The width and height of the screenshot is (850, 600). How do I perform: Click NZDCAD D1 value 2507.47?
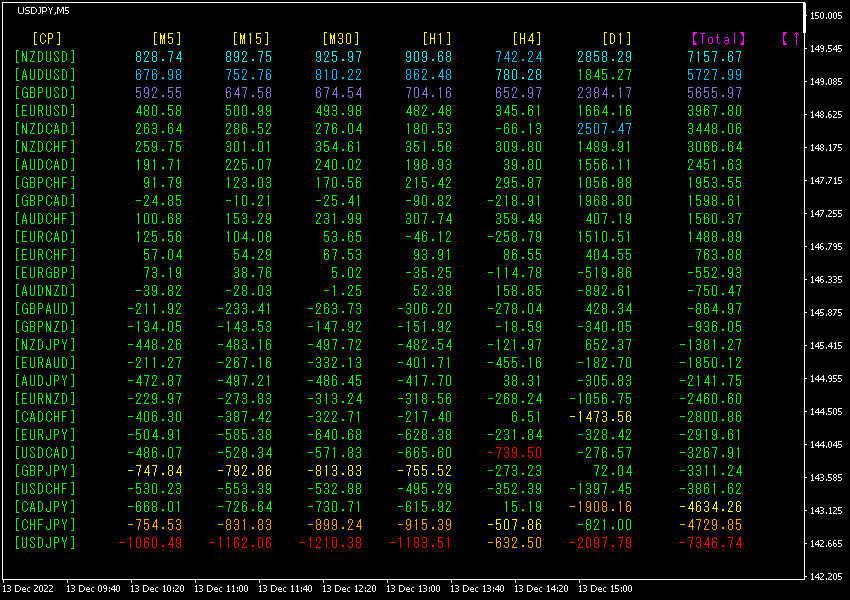(x=604, y=129)
